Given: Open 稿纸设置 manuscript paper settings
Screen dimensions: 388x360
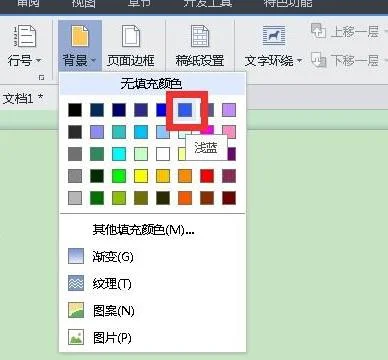Looking at the screenshot, I should (x=200, y=46).
